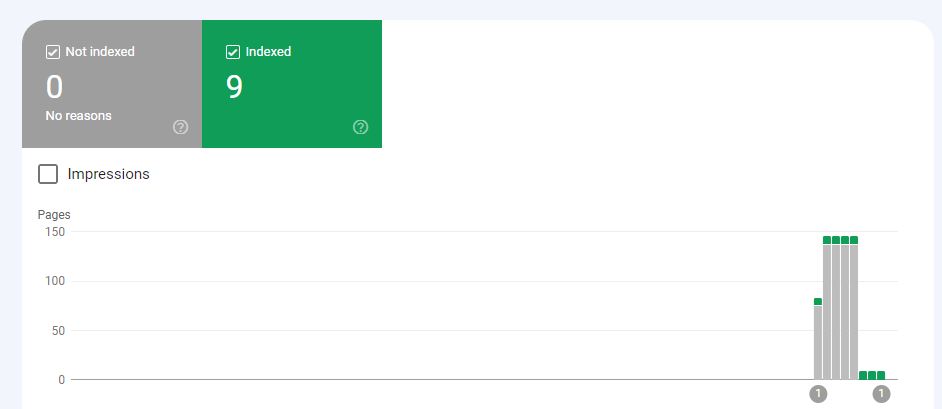The image size is (942, 409).
Task: Uncheck the Indexed checkbox
Action: click(232, 52)
